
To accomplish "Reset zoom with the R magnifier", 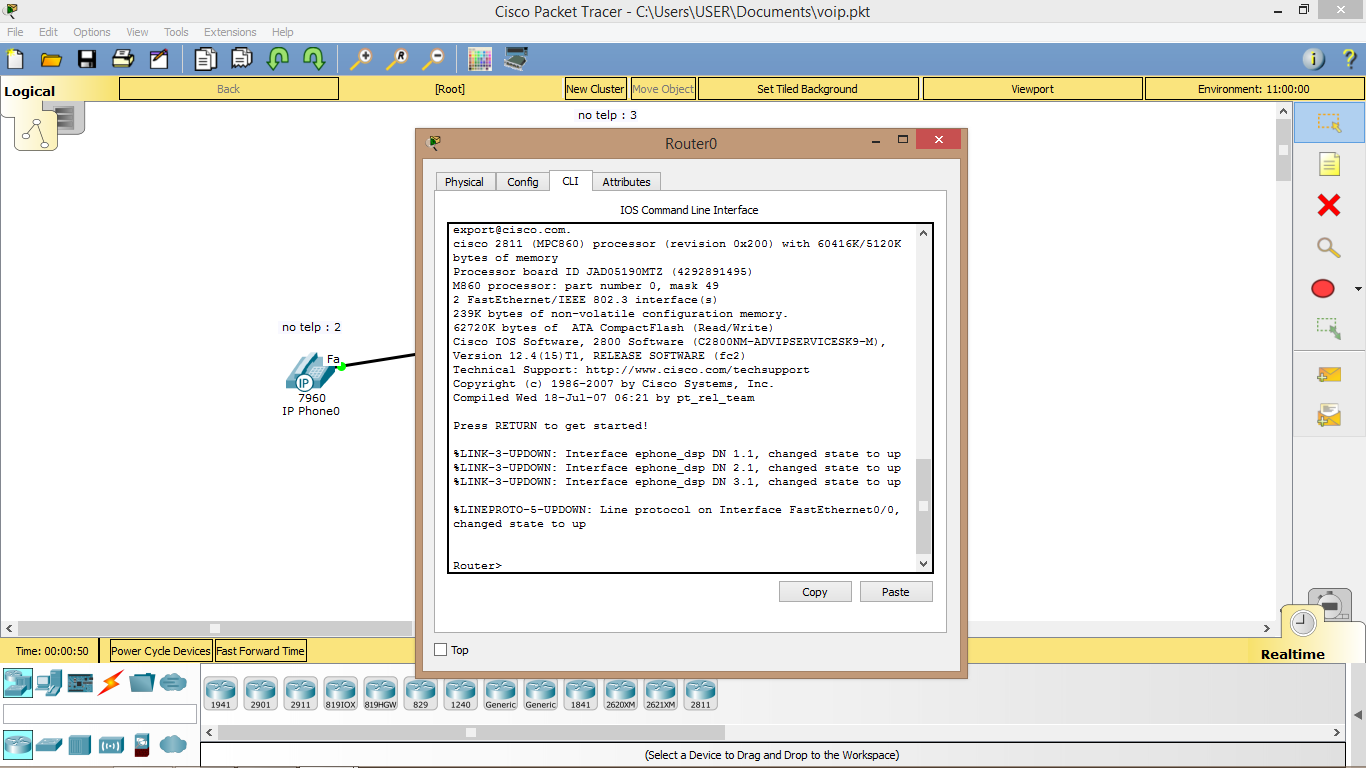I will pos(396,59).
